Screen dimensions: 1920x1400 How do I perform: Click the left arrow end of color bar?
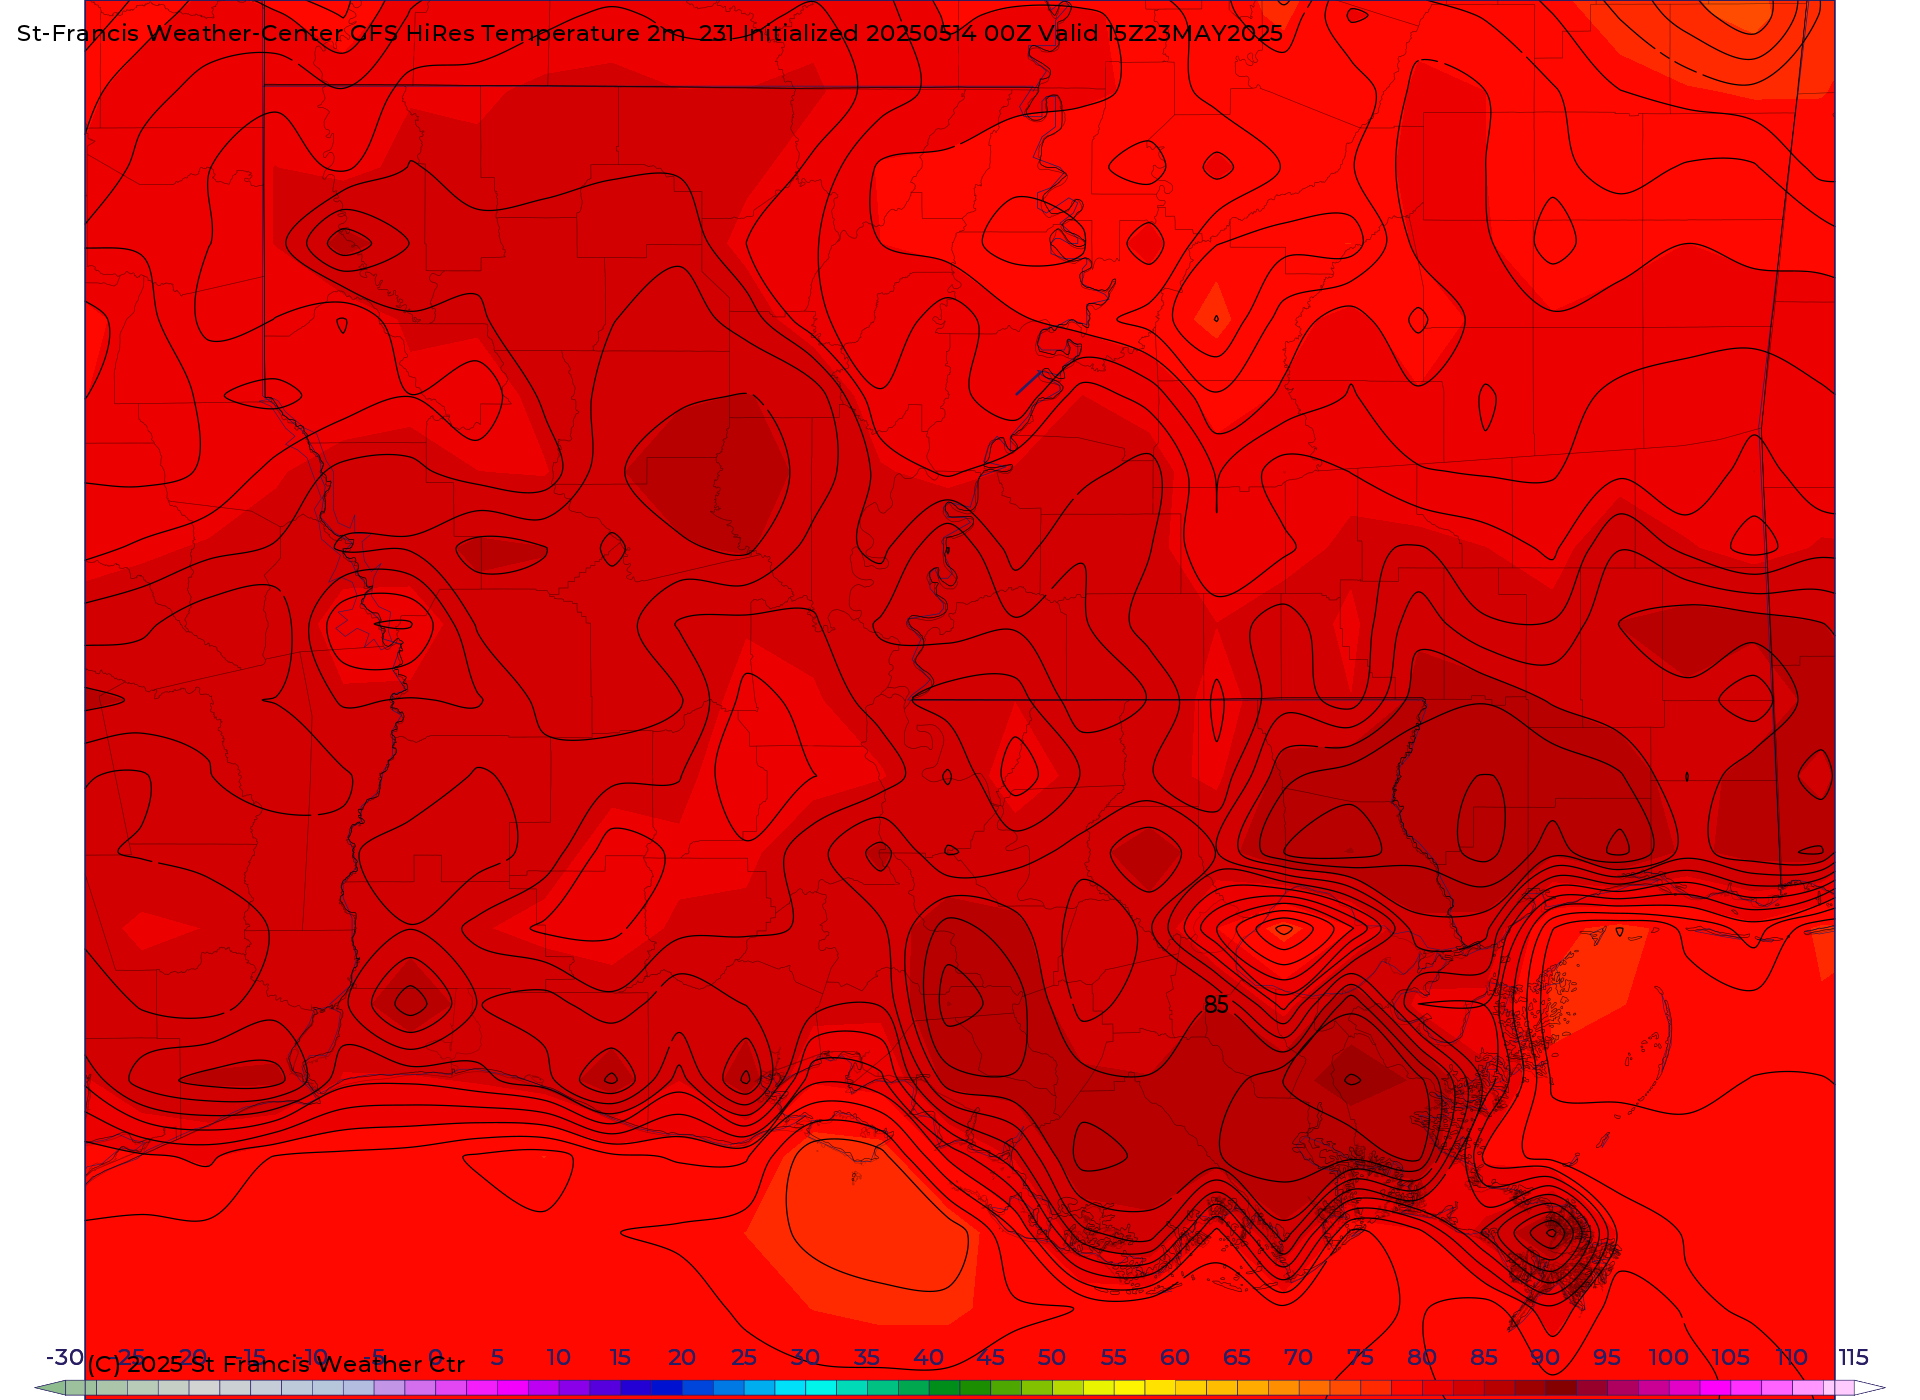[50, 1388]
